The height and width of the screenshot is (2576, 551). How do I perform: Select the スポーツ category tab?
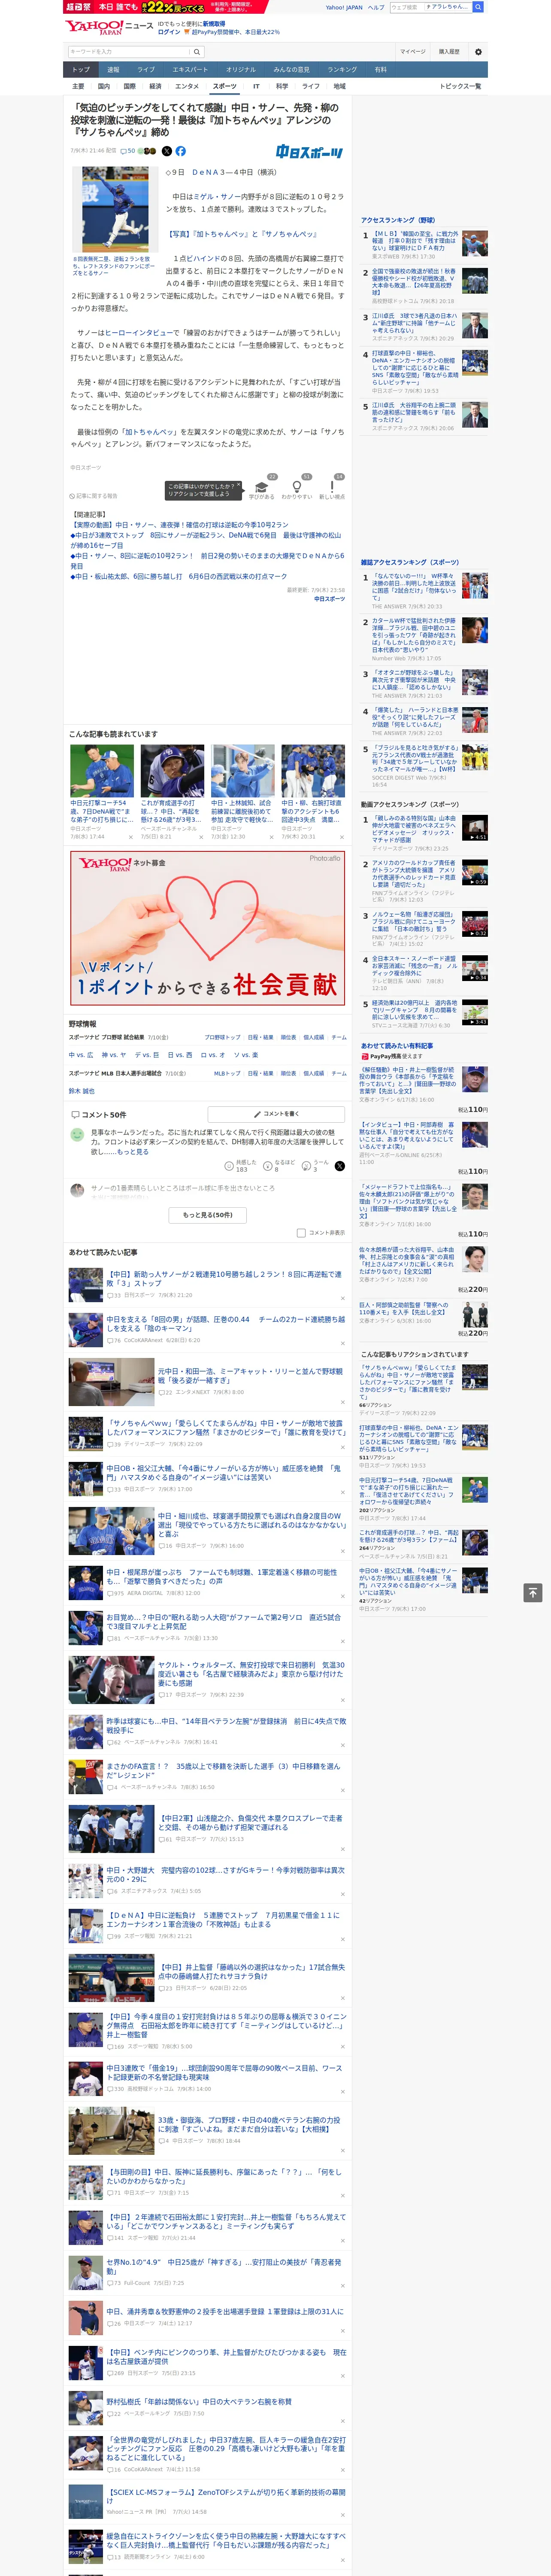[225, 87]
